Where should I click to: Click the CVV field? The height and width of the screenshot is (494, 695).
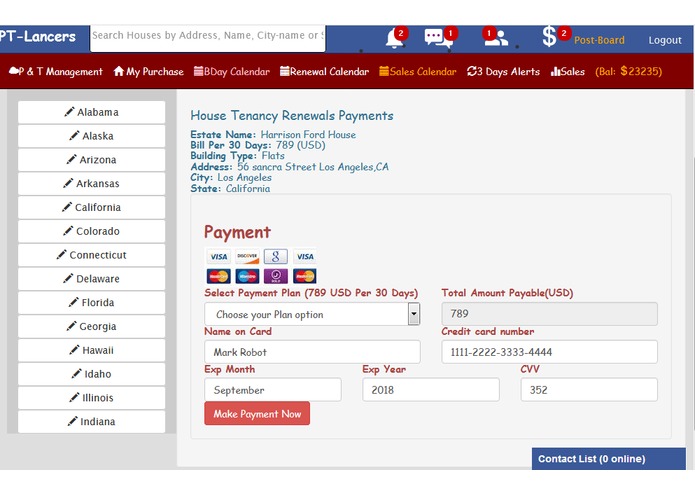pos(589,390)
